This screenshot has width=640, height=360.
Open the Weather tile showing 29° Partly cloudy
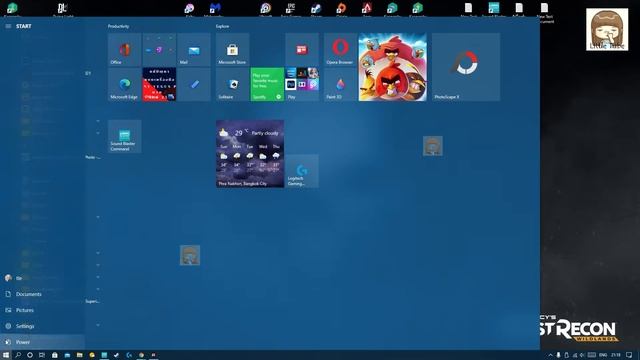[250, 154]
